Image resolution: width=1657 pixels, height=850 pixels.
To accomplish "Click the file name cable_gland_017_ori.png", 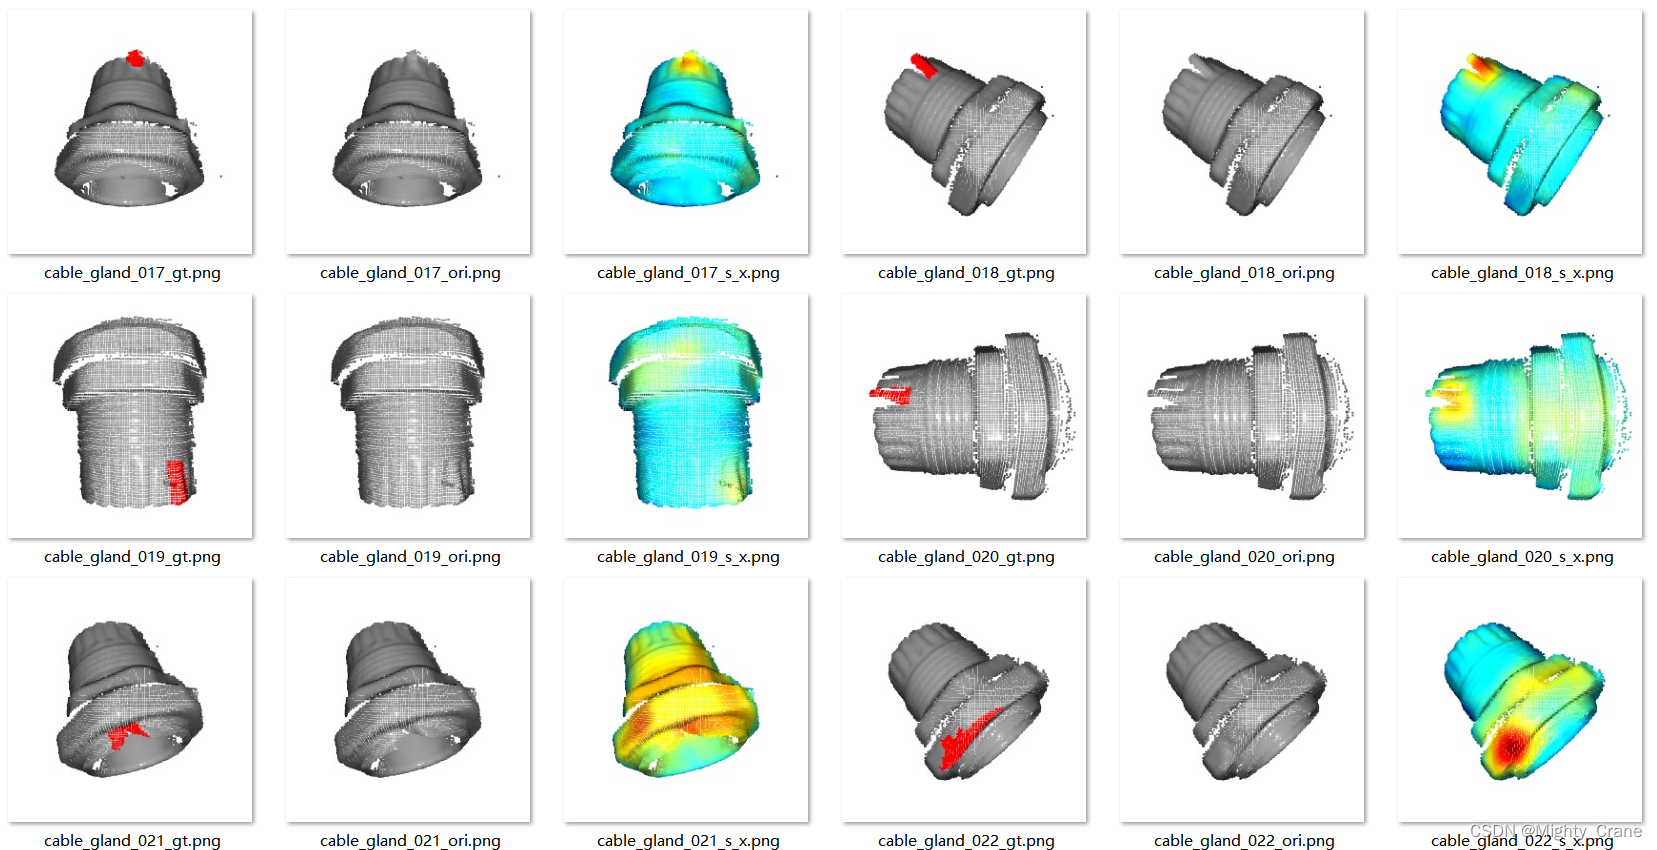I will [x=410, y=273].
